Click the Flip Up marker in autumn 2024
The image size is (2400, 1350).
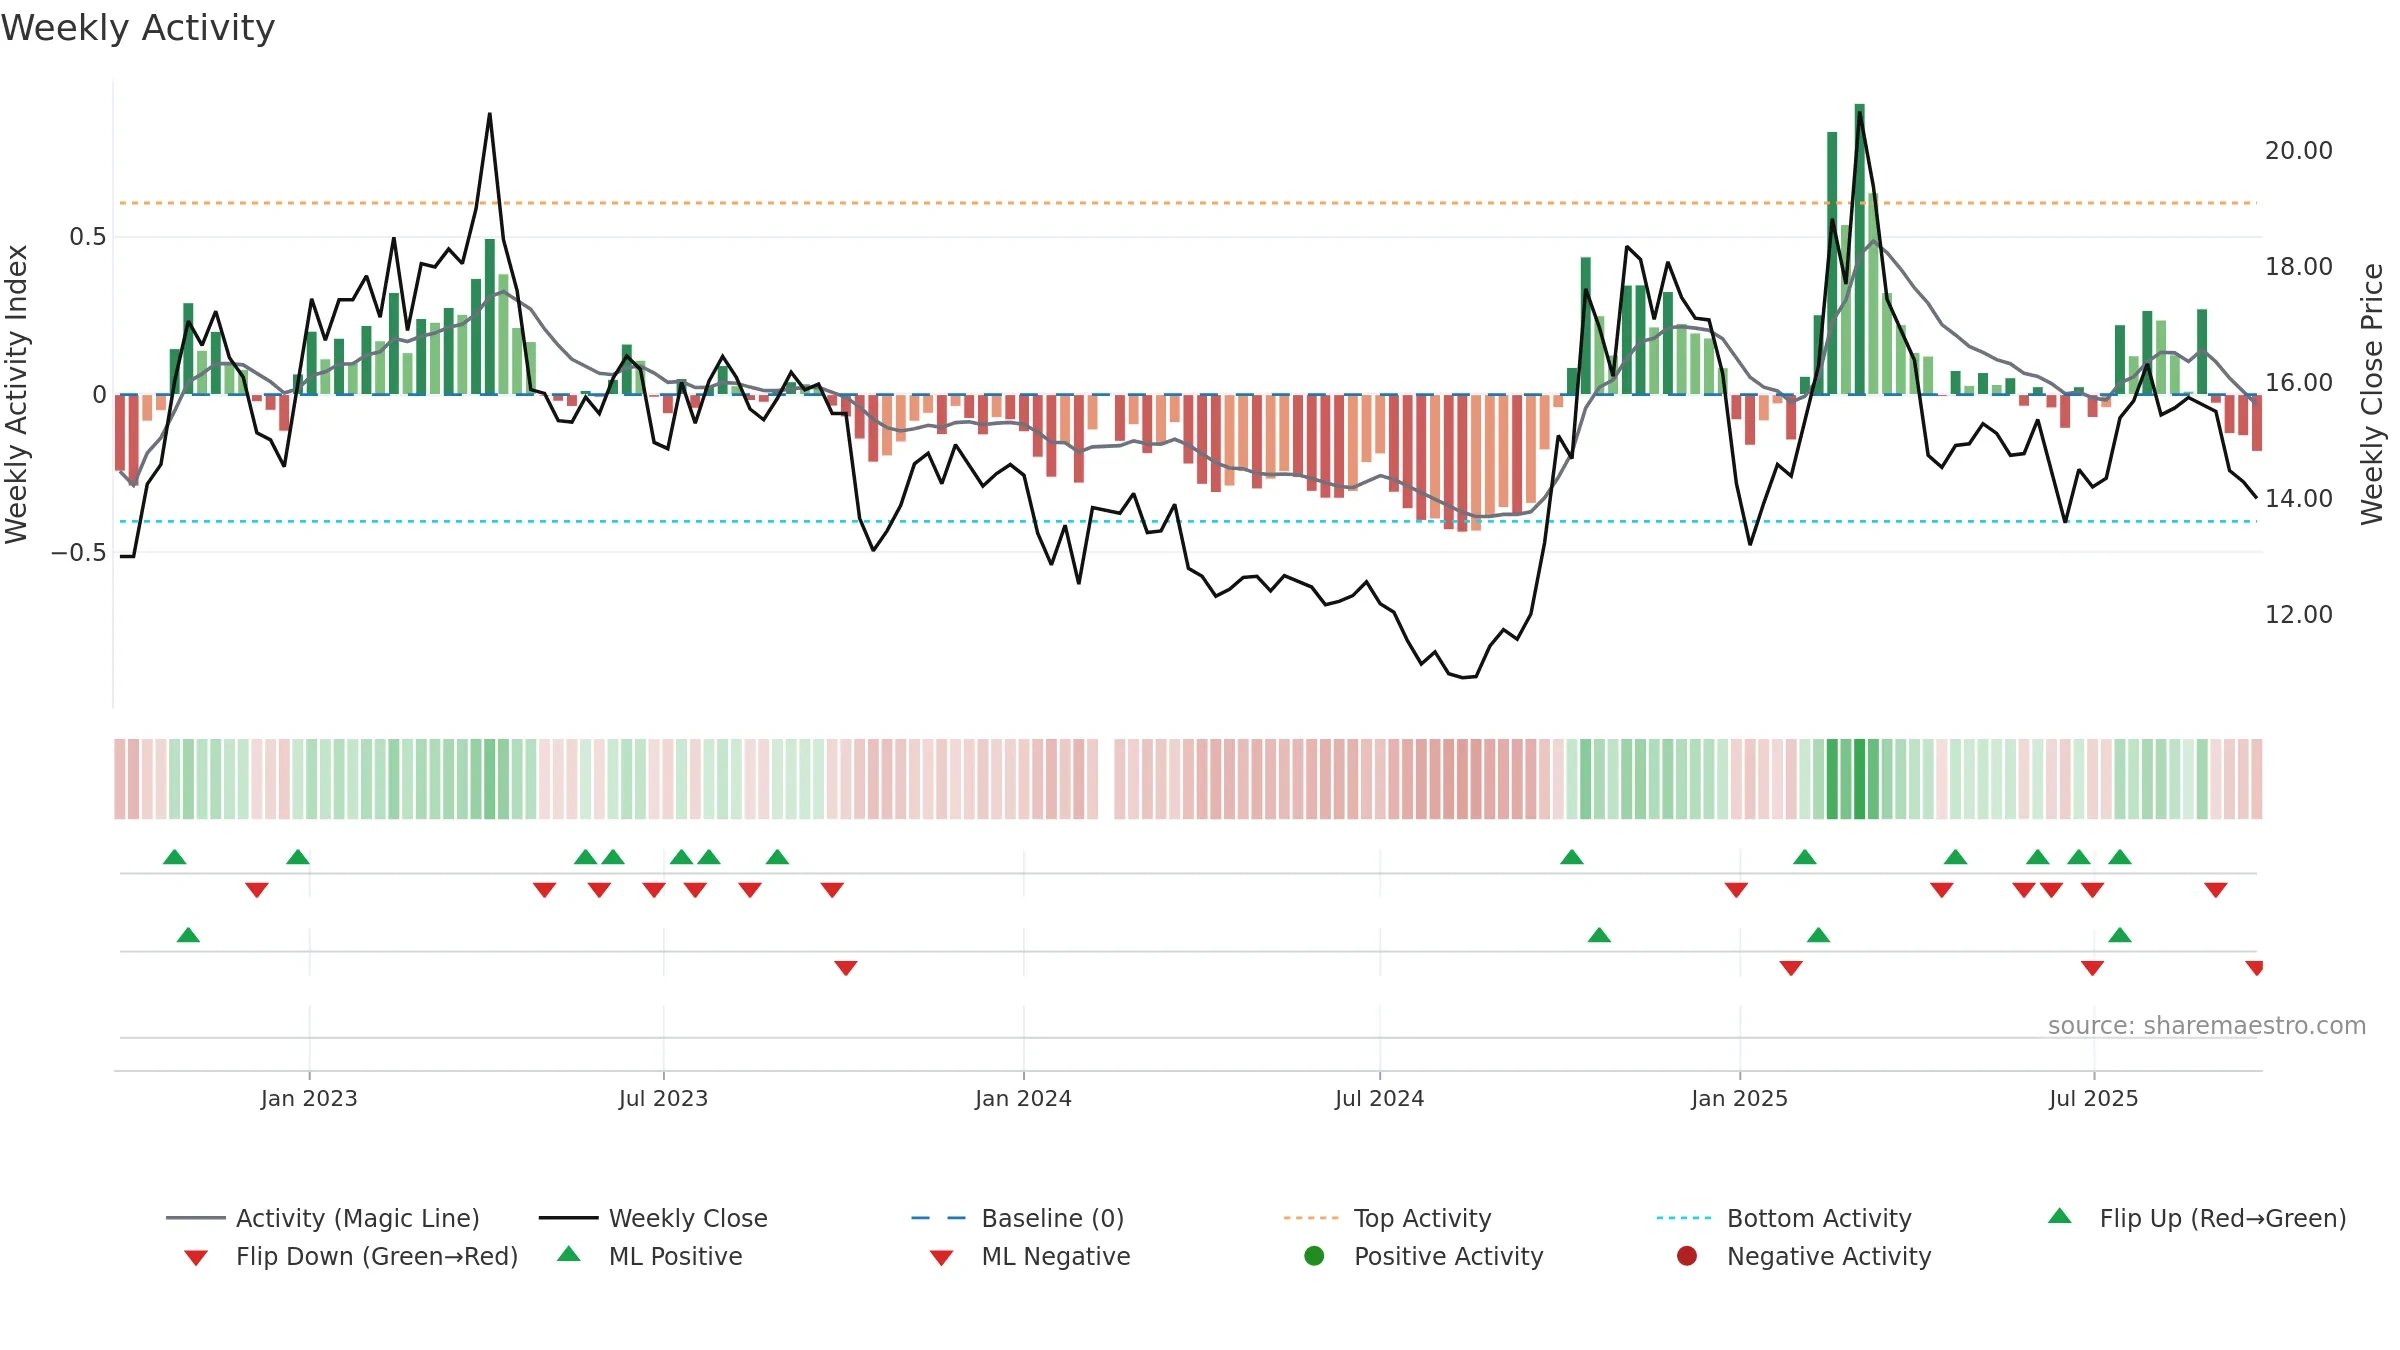point(1572,857)
